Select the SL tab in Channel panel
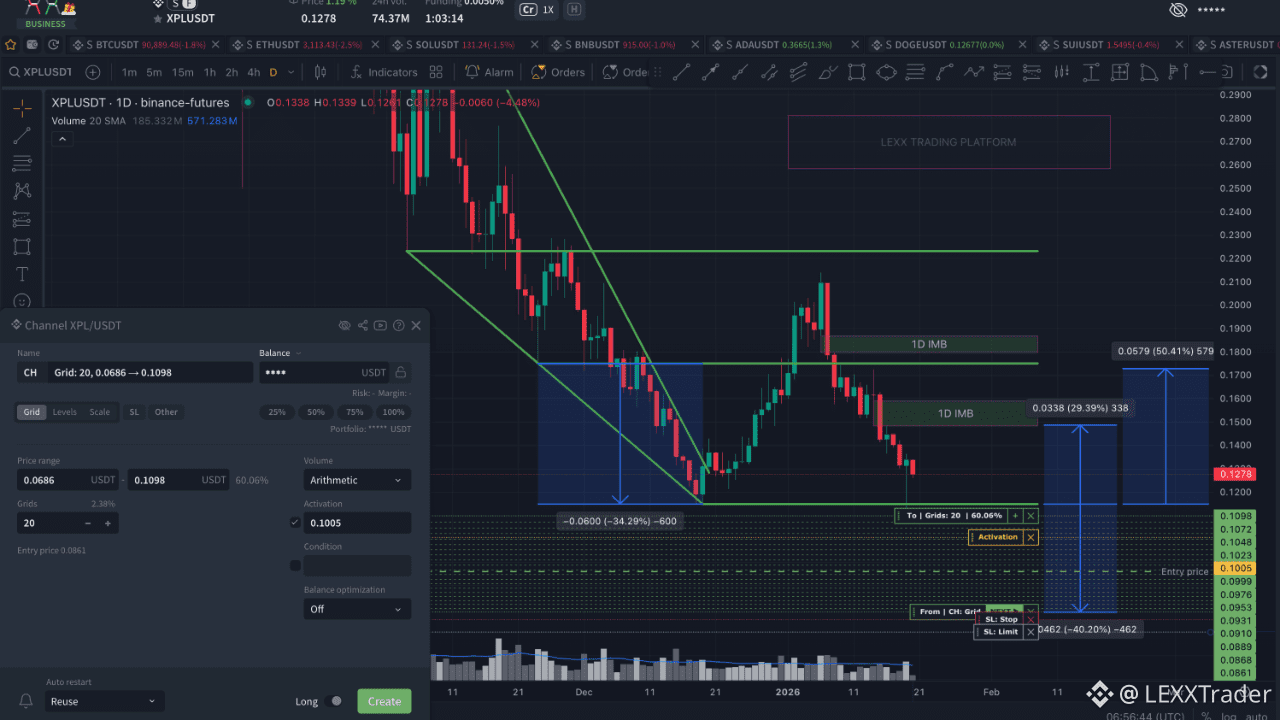 tap(134, 412)
